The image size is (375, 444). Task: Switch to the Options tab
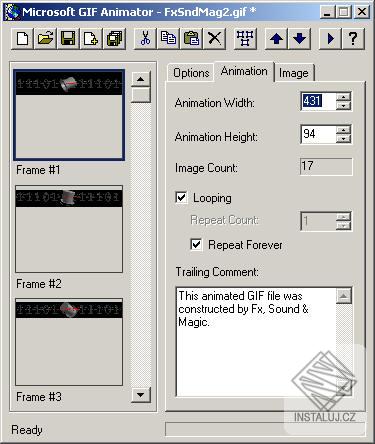[191, 73]
